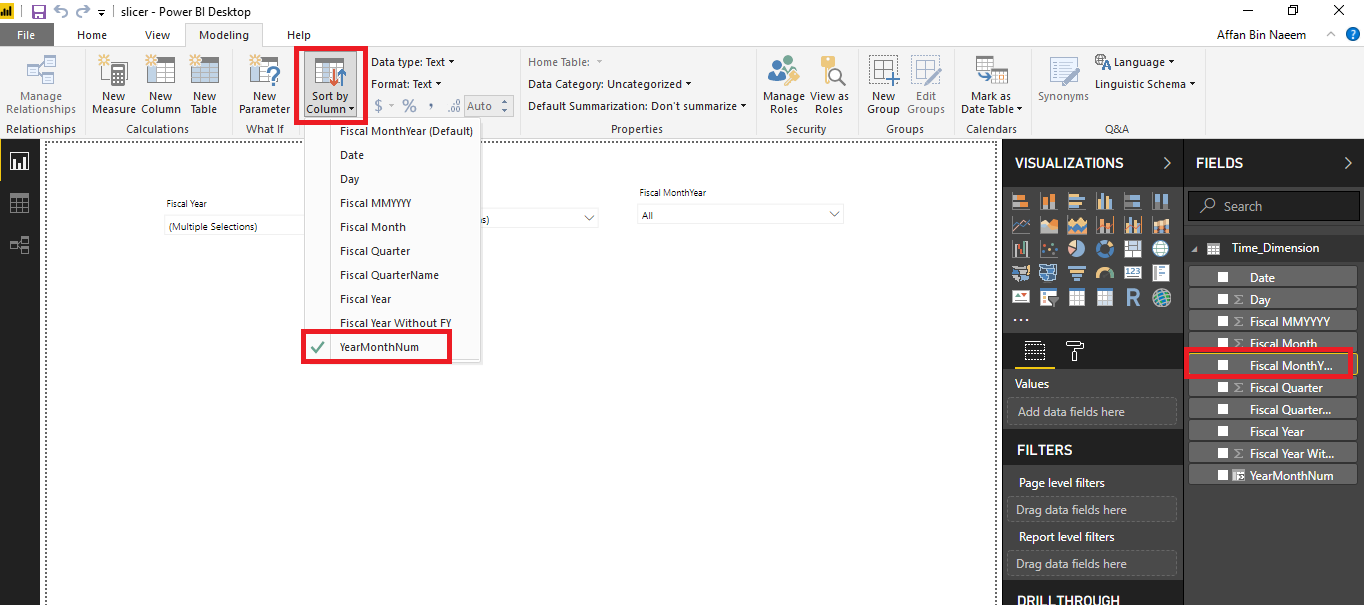
Task: Click New Group button
Action: click(884, 85)
